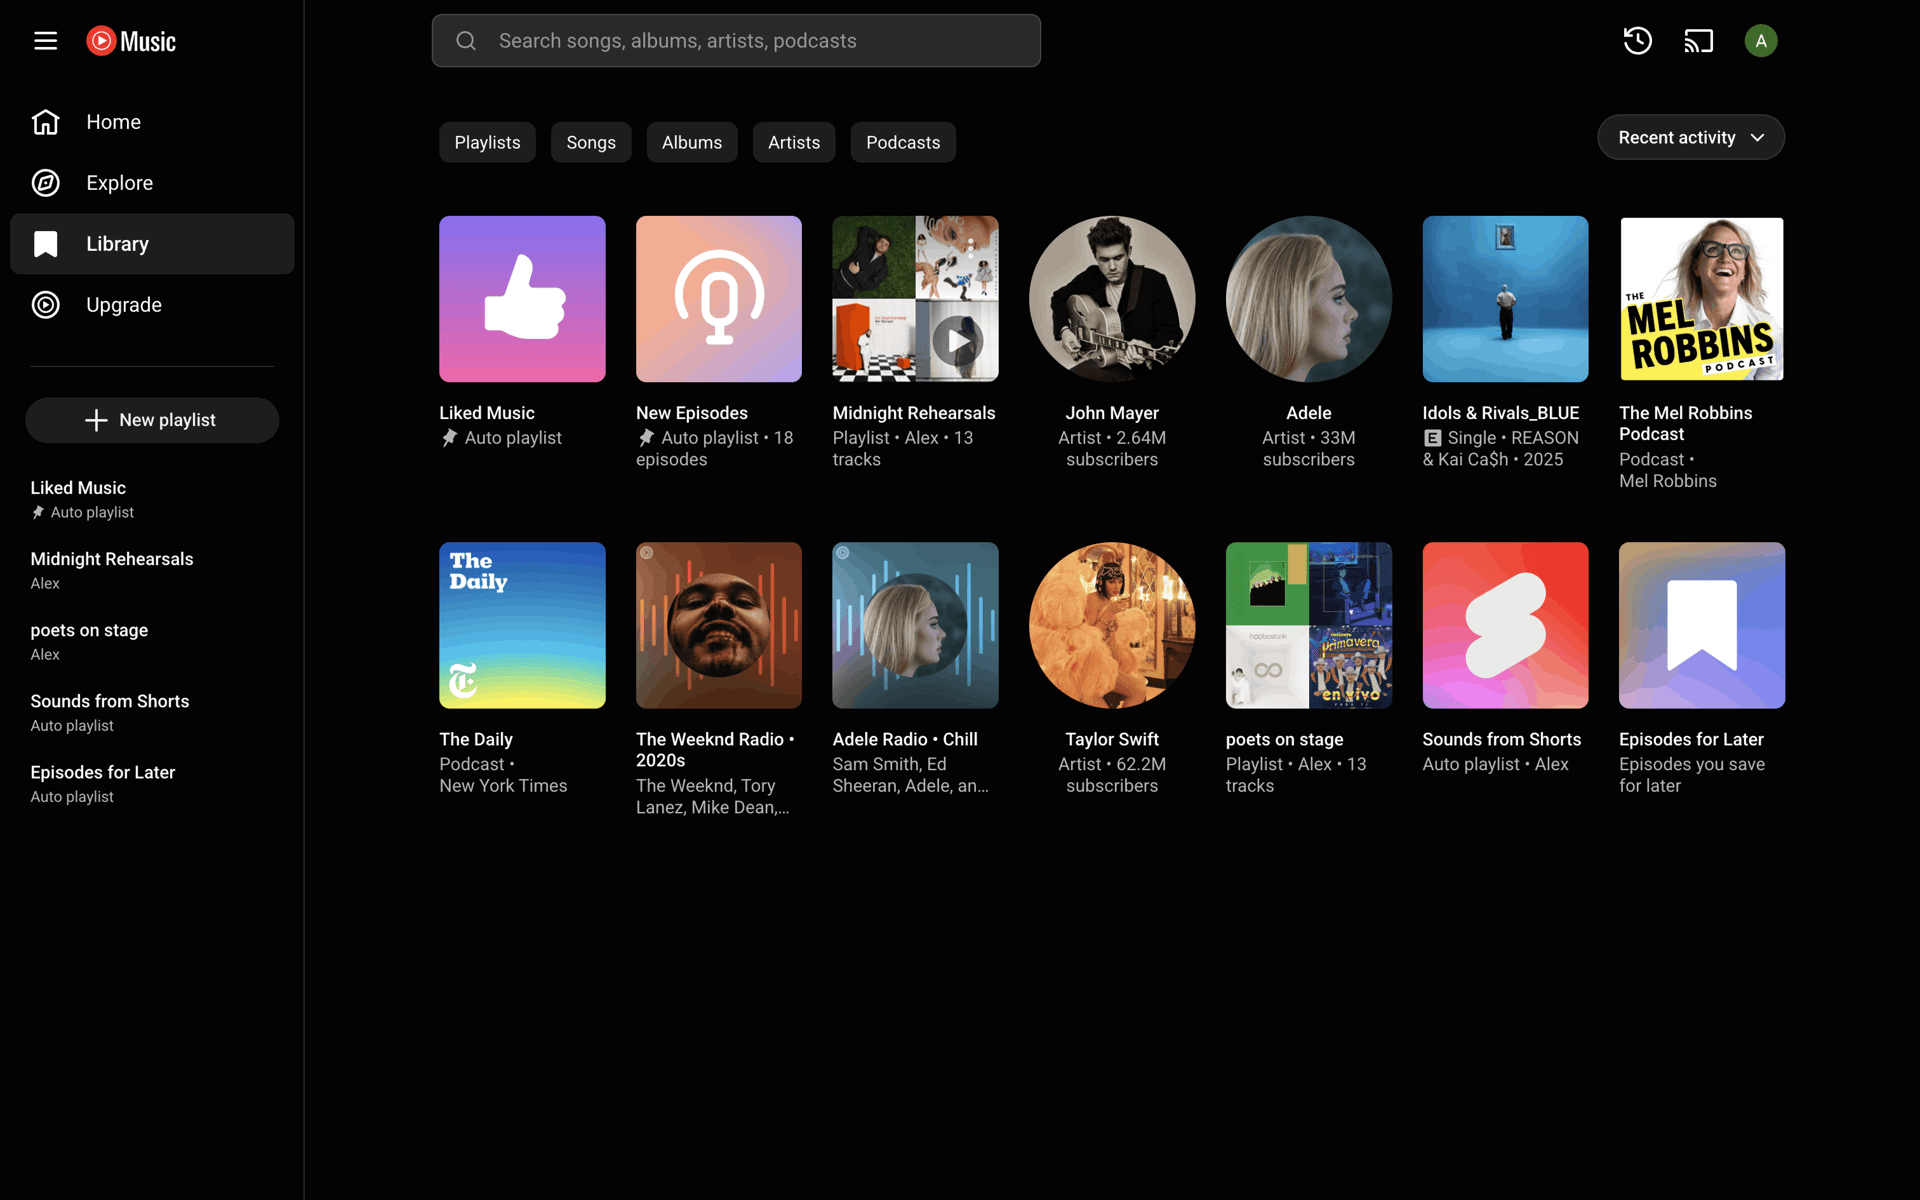Click the John Mayer name text
The height and width of the screenshot is (1200, 1920).
1112,413
